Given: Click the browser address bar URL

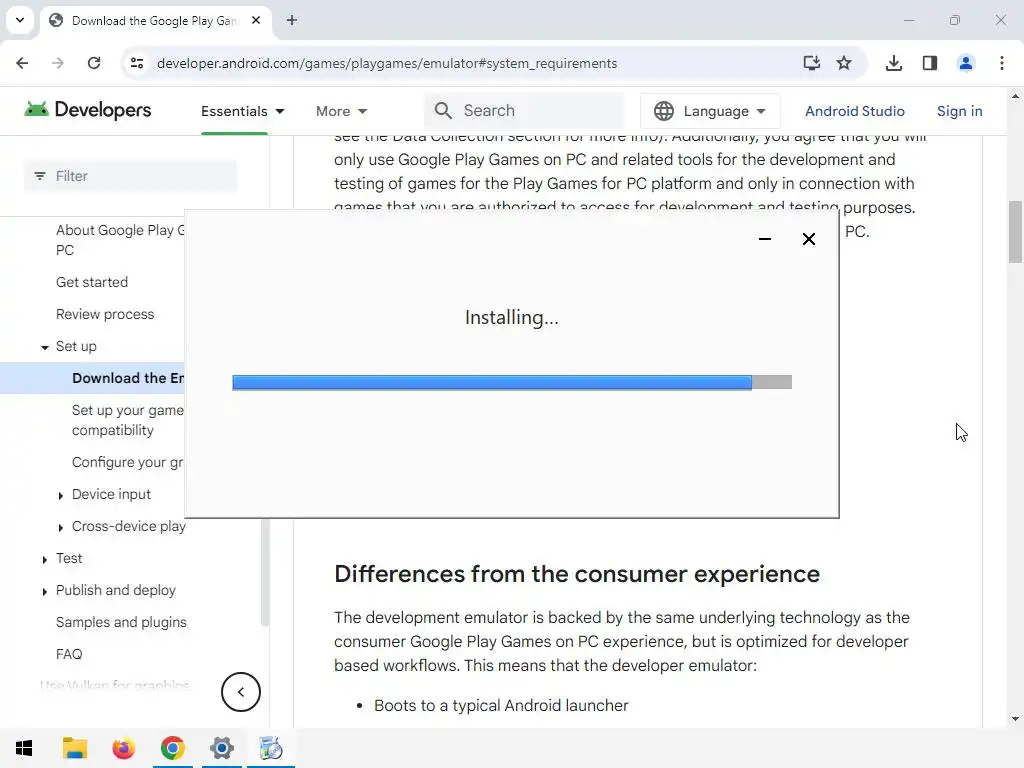Looking at the screenshot, I should tap(387, 63).
